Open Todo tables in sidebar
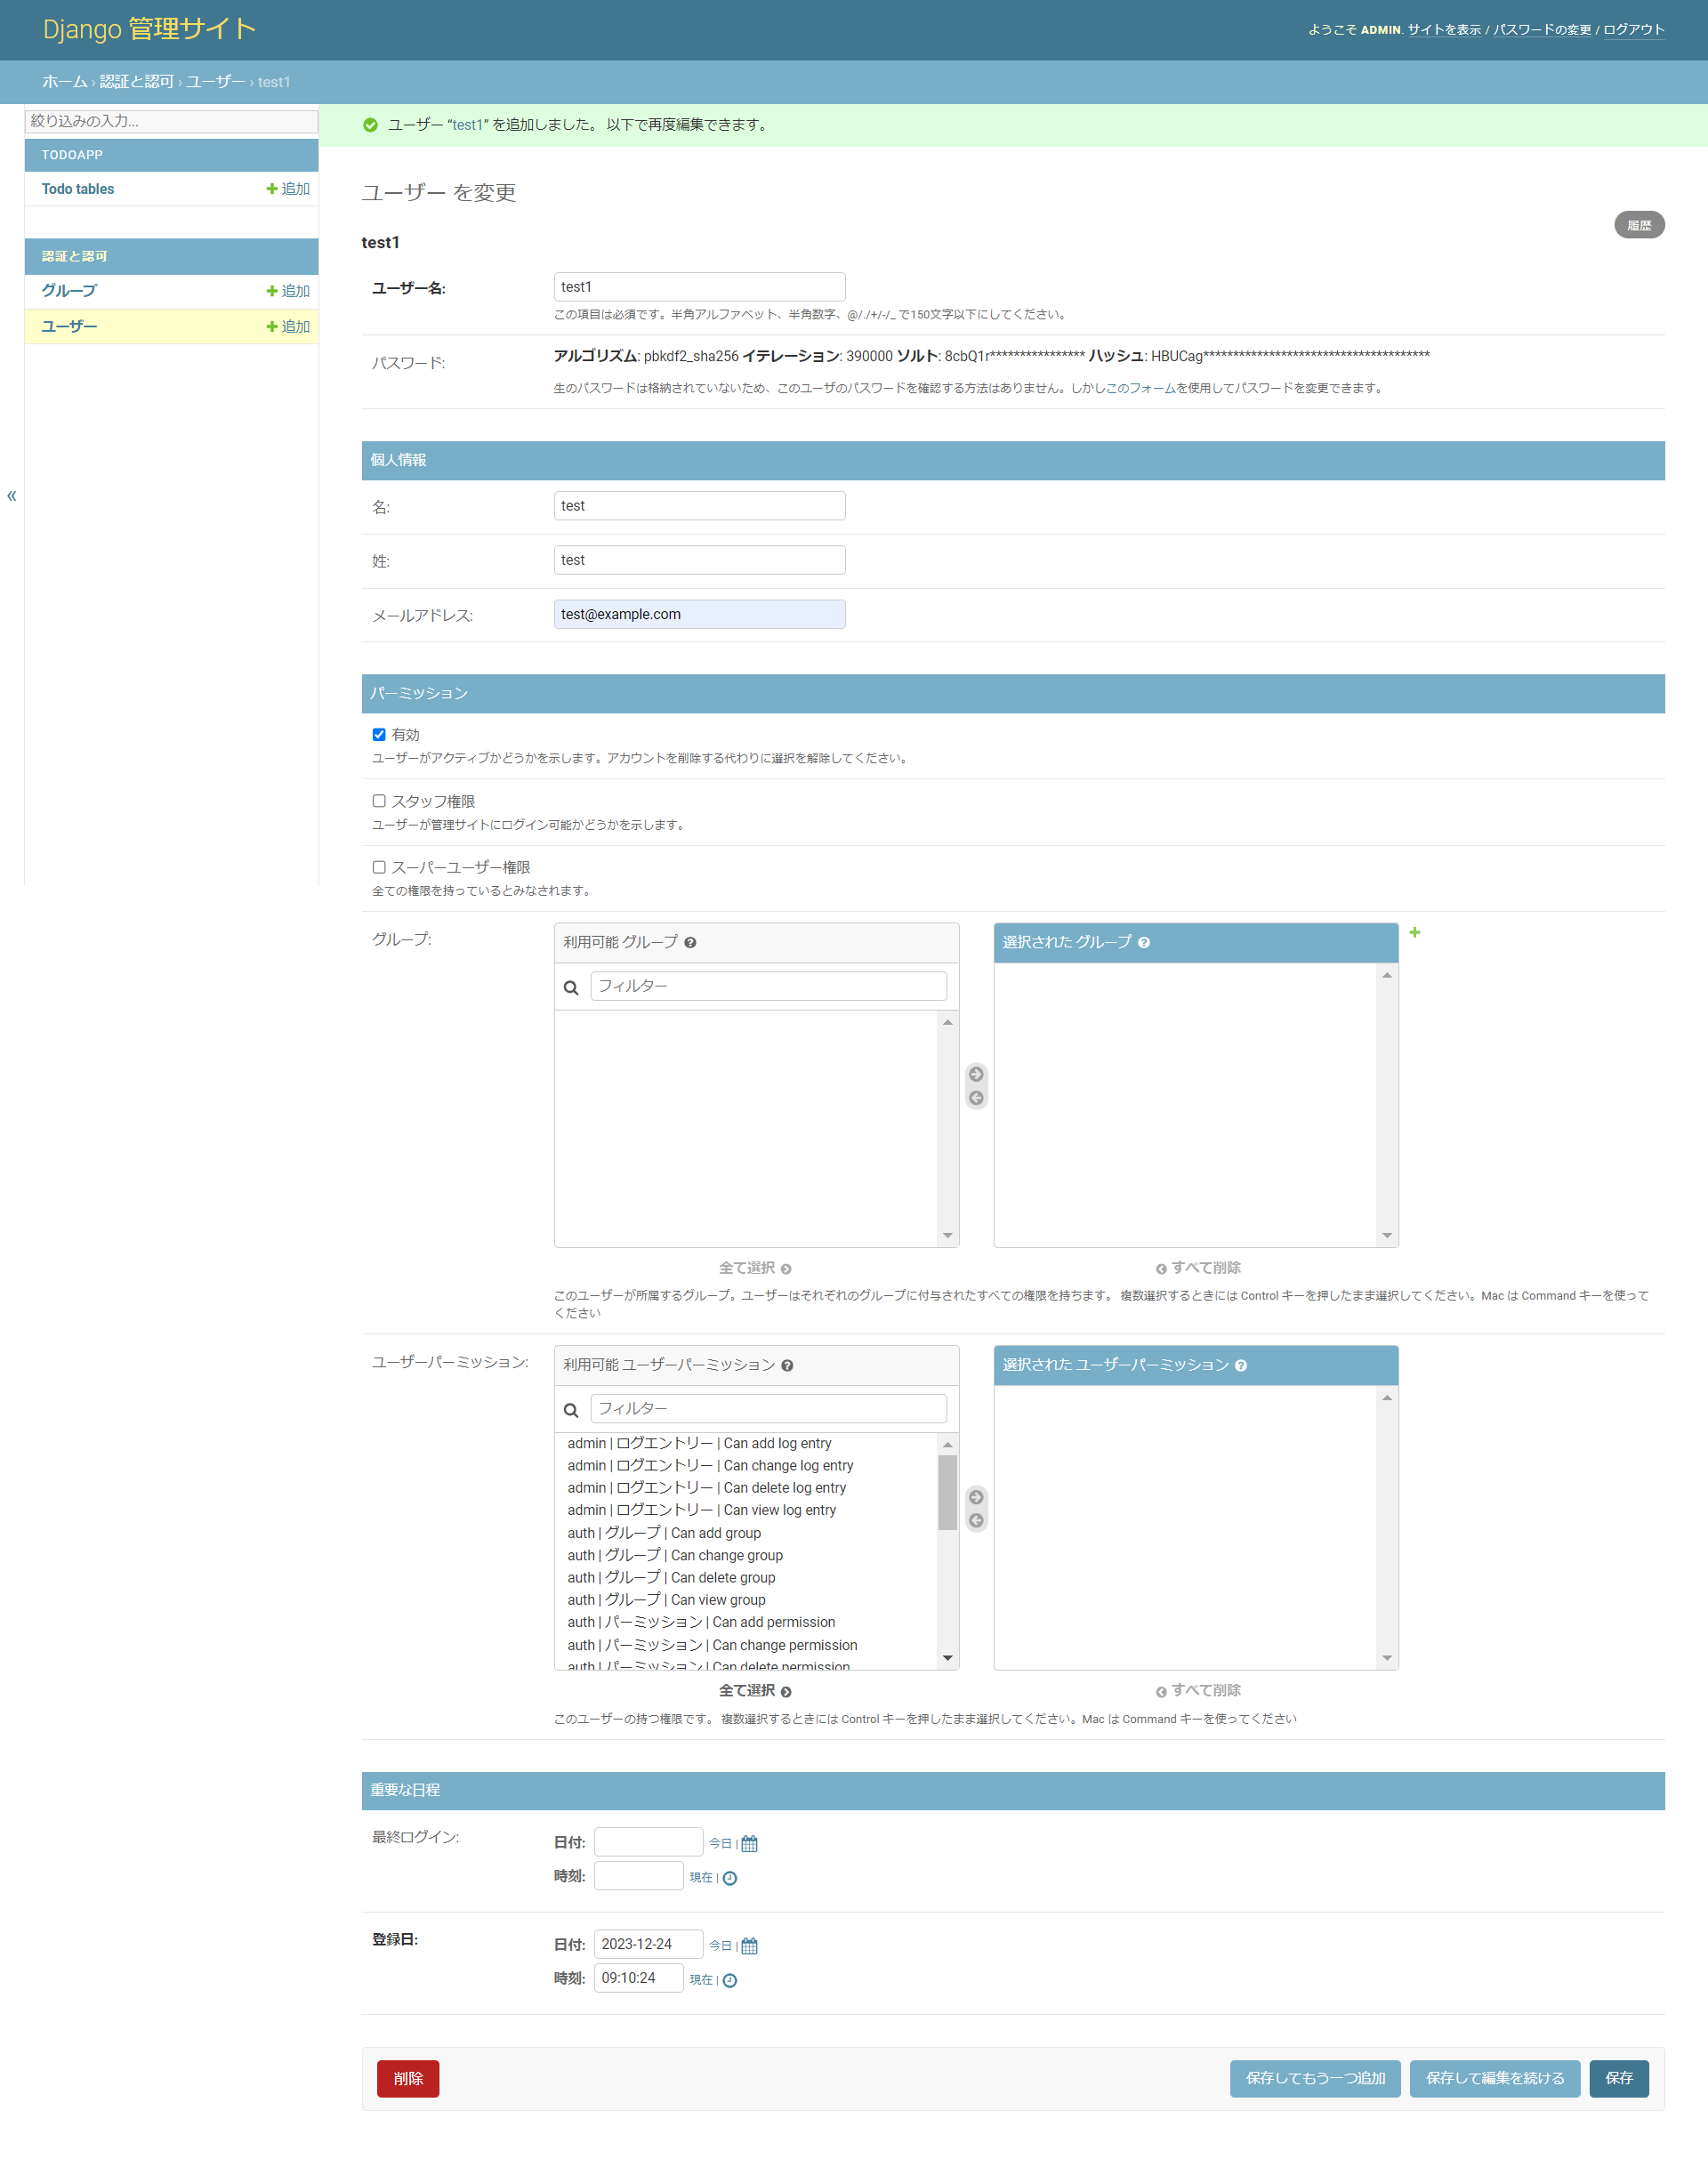 (78, 189)
